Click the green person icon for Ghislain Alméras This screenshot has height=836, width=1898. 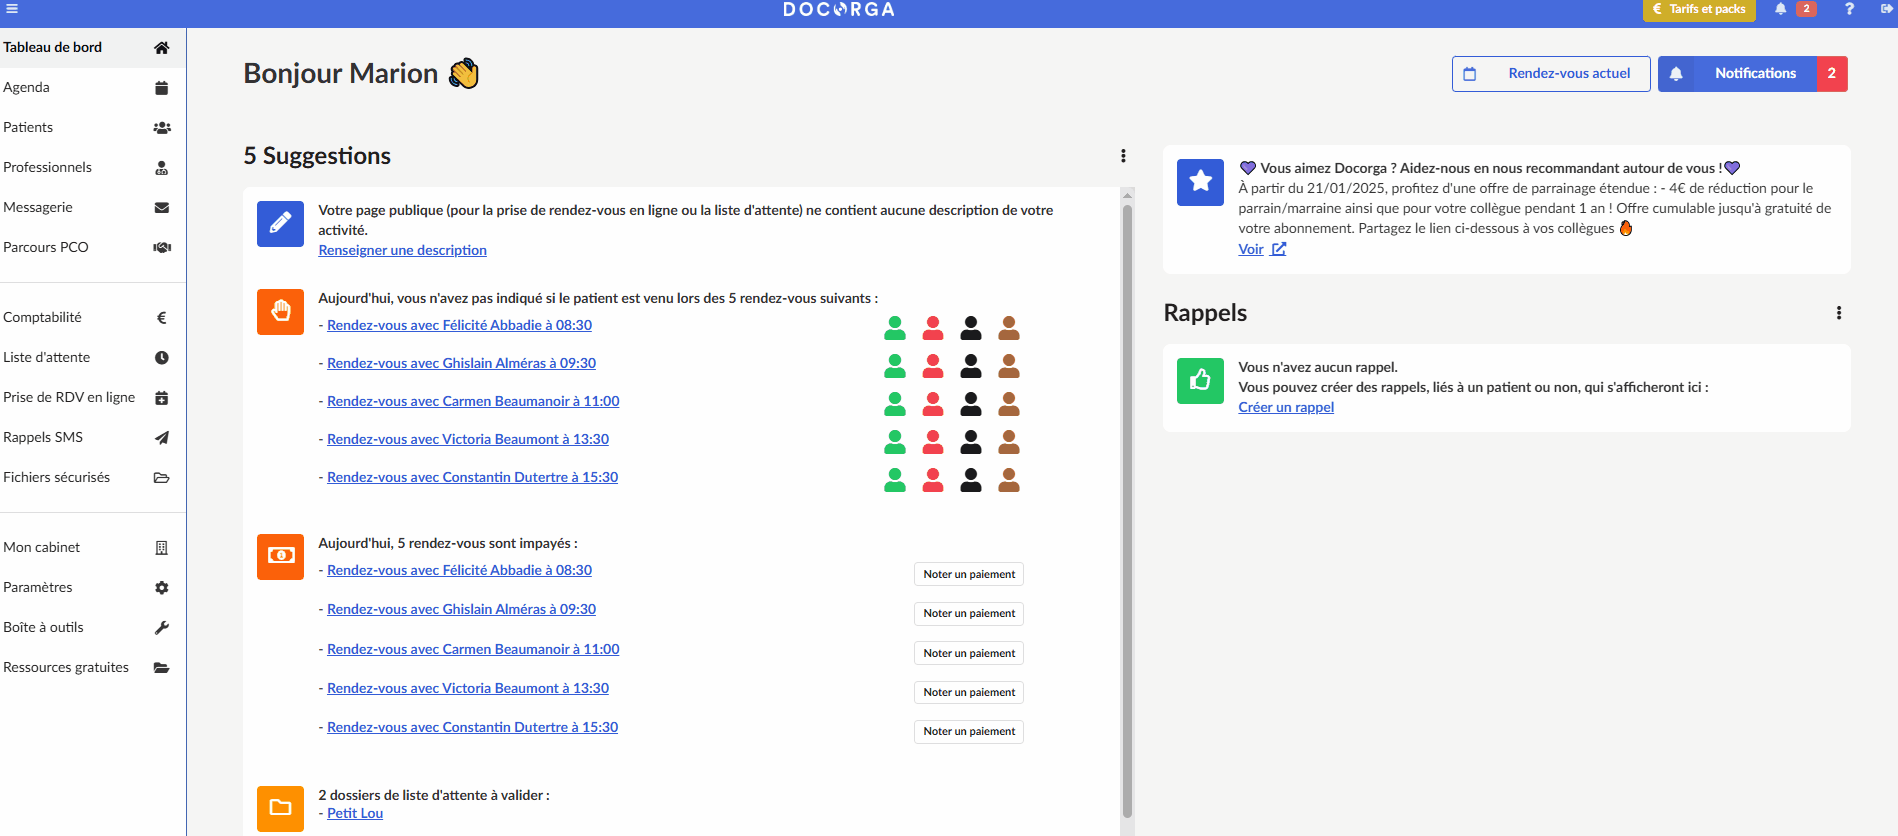[x=895, y=366]
